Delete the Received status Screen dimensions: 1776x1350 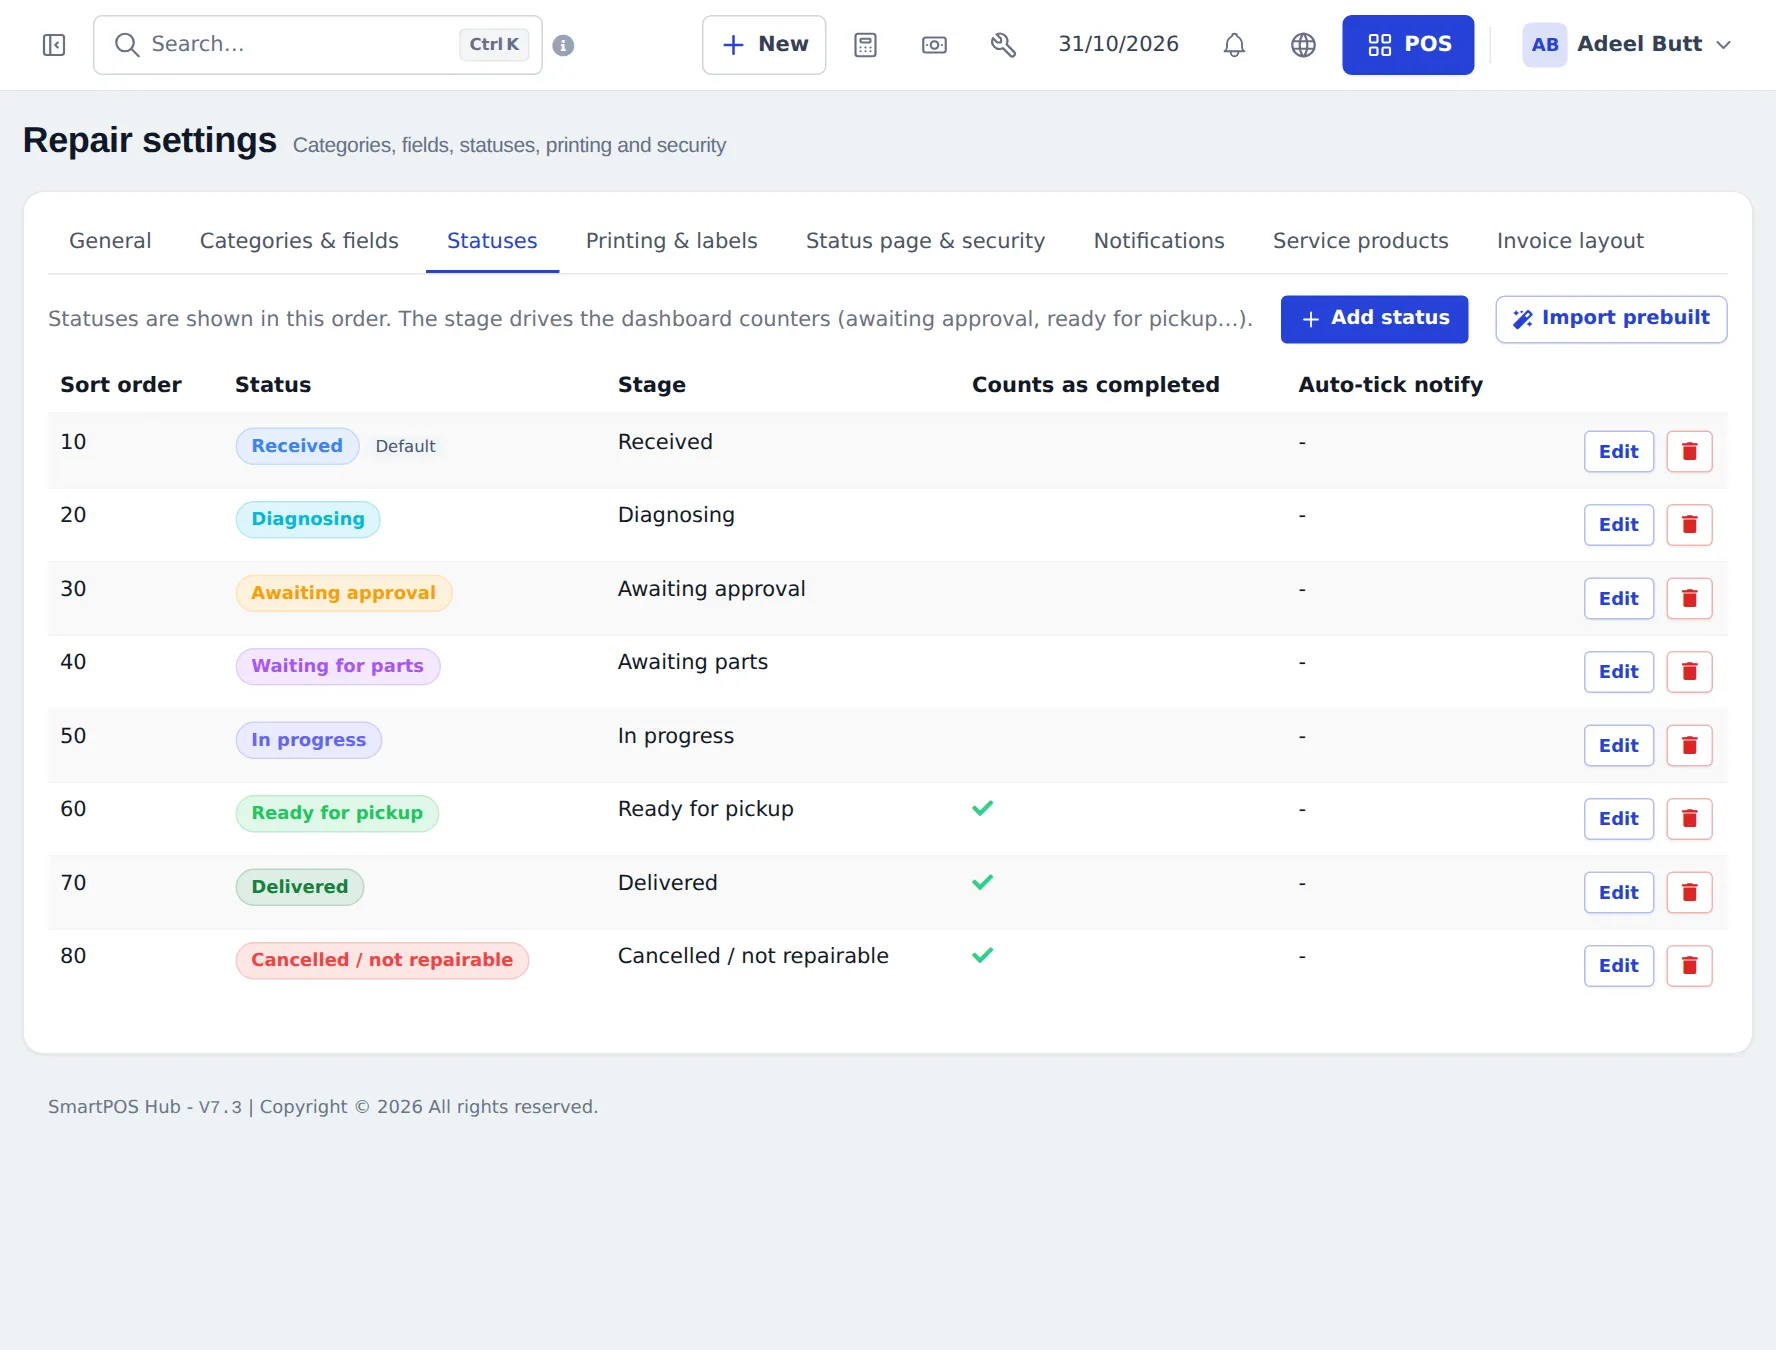[1689, 451]
